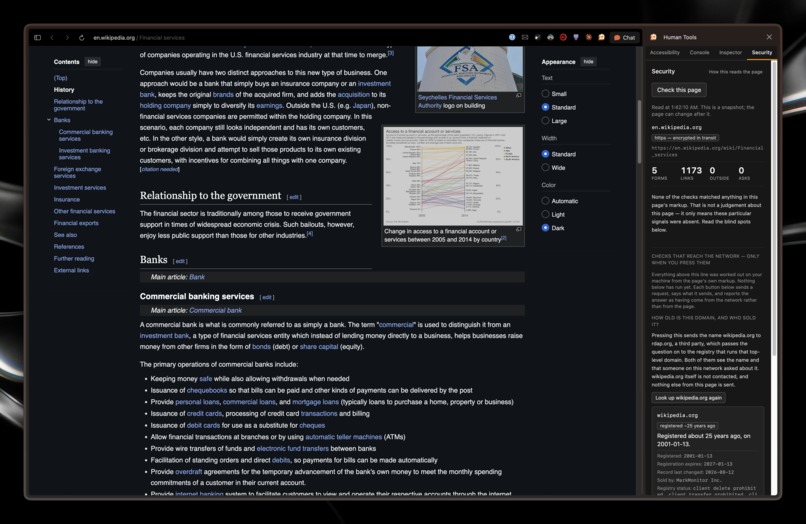Select Automatic color mode
This screenshot has width=806, height=524.
click(545, 201)
